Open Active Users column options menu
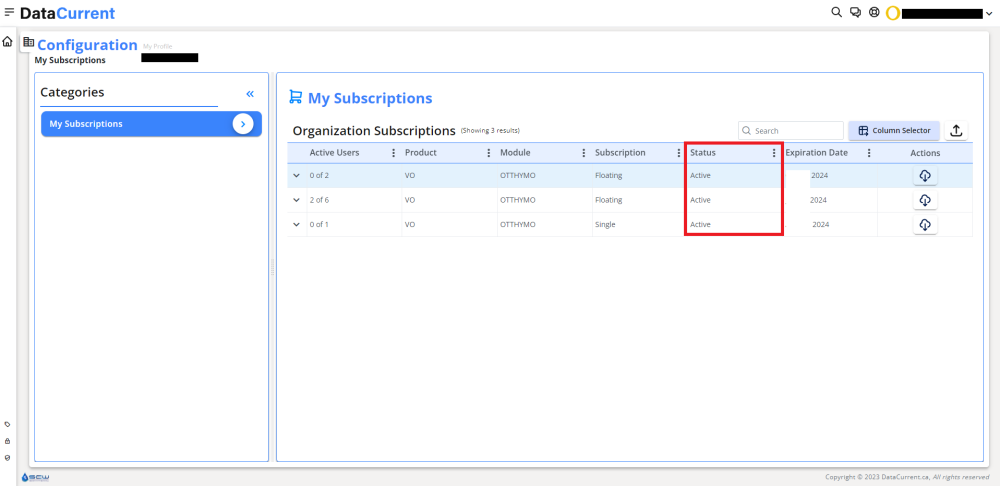1000x486 pixels. point(393,153)
